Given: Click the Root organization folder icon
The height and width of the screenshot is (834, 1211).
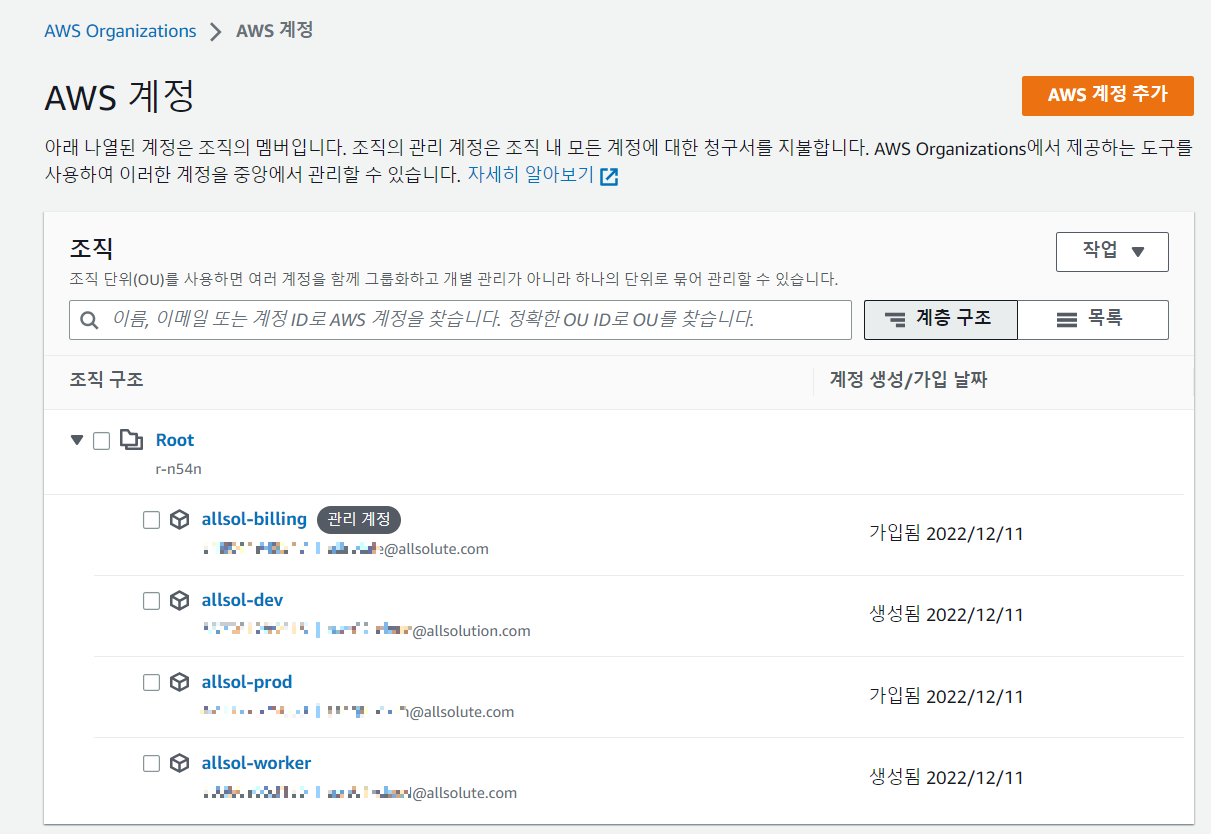Looking at the screenshot, I should [x=131, y=440].
